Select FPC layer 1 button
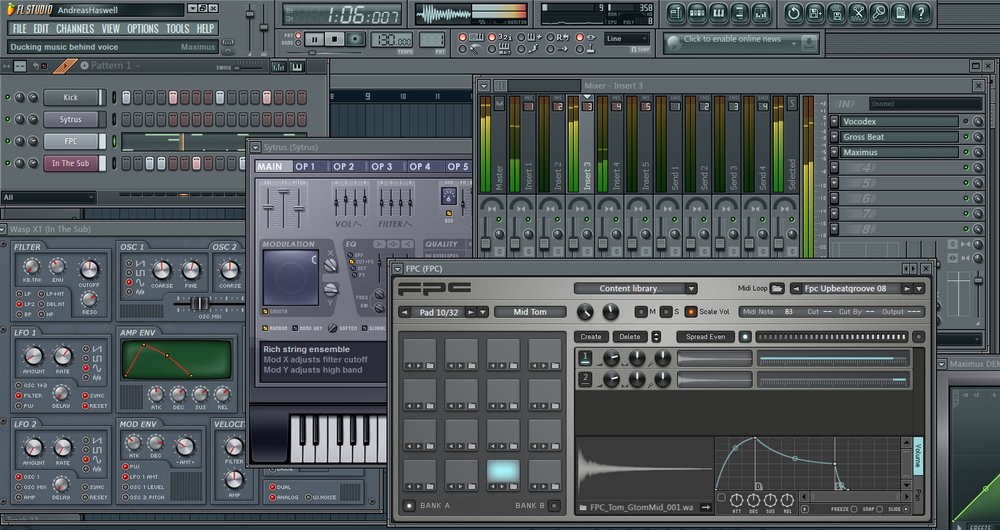The width and height of the screenshot is (1000, 530). (x=585, y=358)
